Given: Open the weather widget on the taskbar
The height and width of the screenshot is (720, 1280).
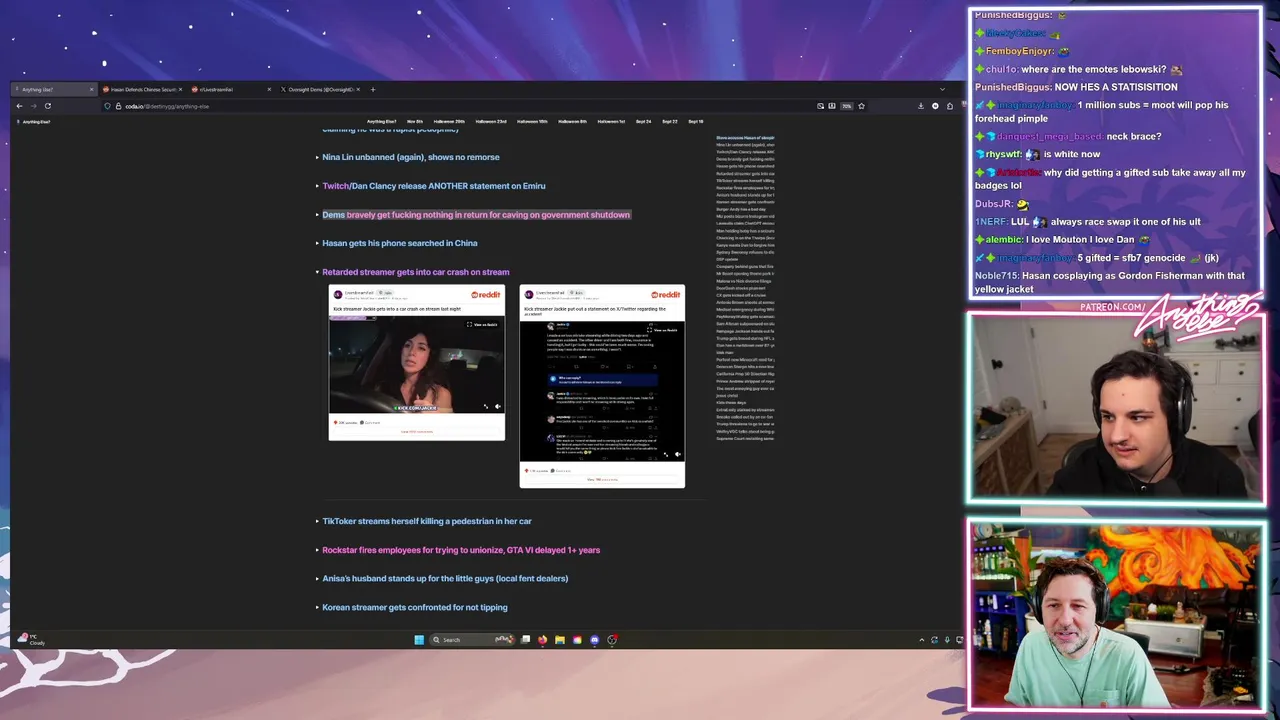Looking at the screenshot, I should (x=31, y=639).
